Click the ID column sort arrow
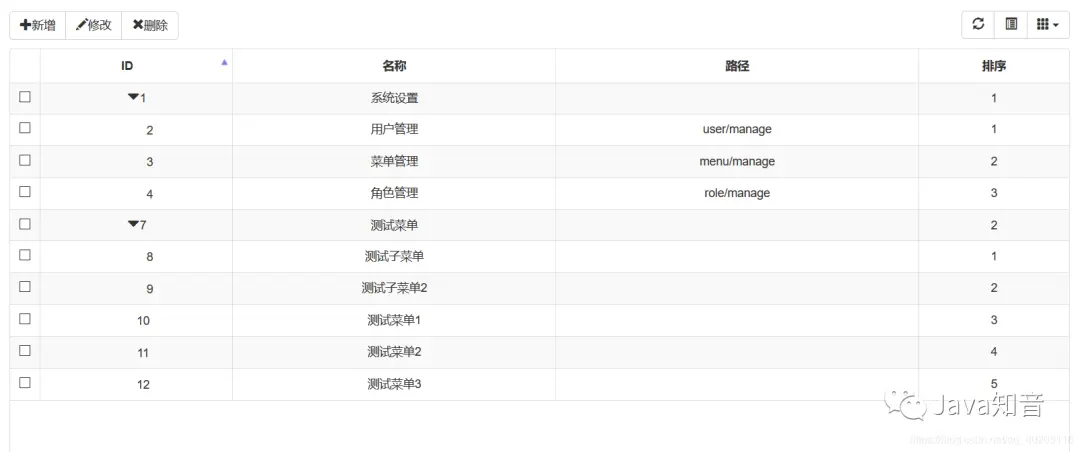 (224, 62)
